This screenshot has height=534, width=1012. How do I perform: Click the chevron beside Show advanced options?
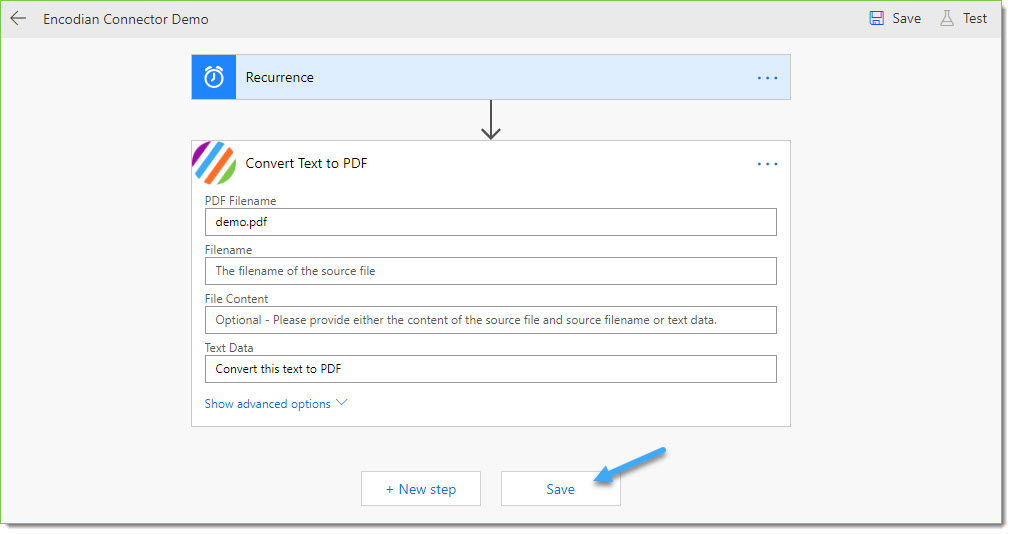341,402
